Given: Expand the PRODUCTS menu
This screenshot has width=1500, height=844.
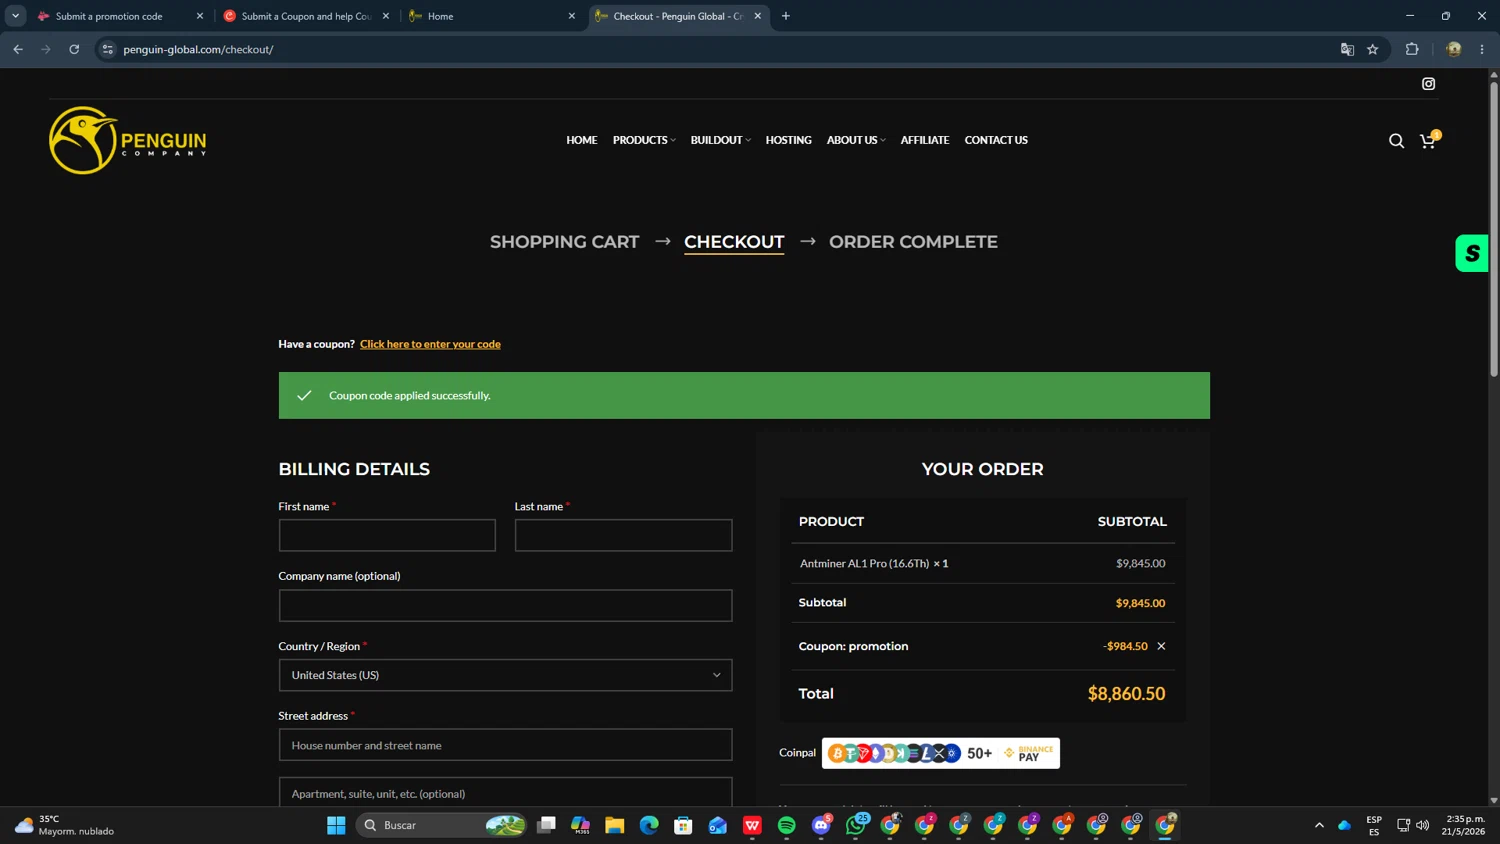Looking at the screenshot, I should pyautogui.click(x=644, y=140).
